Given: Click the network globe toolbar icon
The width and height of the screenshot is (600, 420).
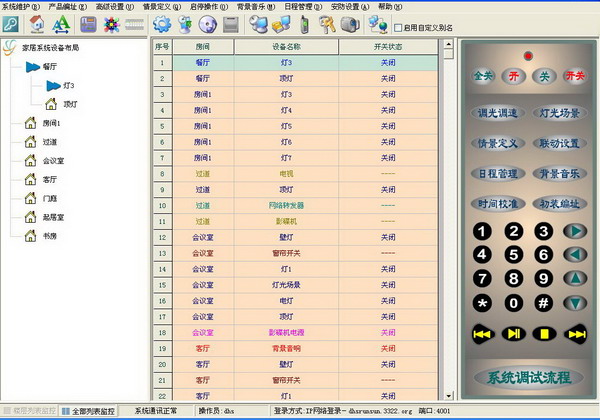Looking at the screenshot, I should point(378,24).
